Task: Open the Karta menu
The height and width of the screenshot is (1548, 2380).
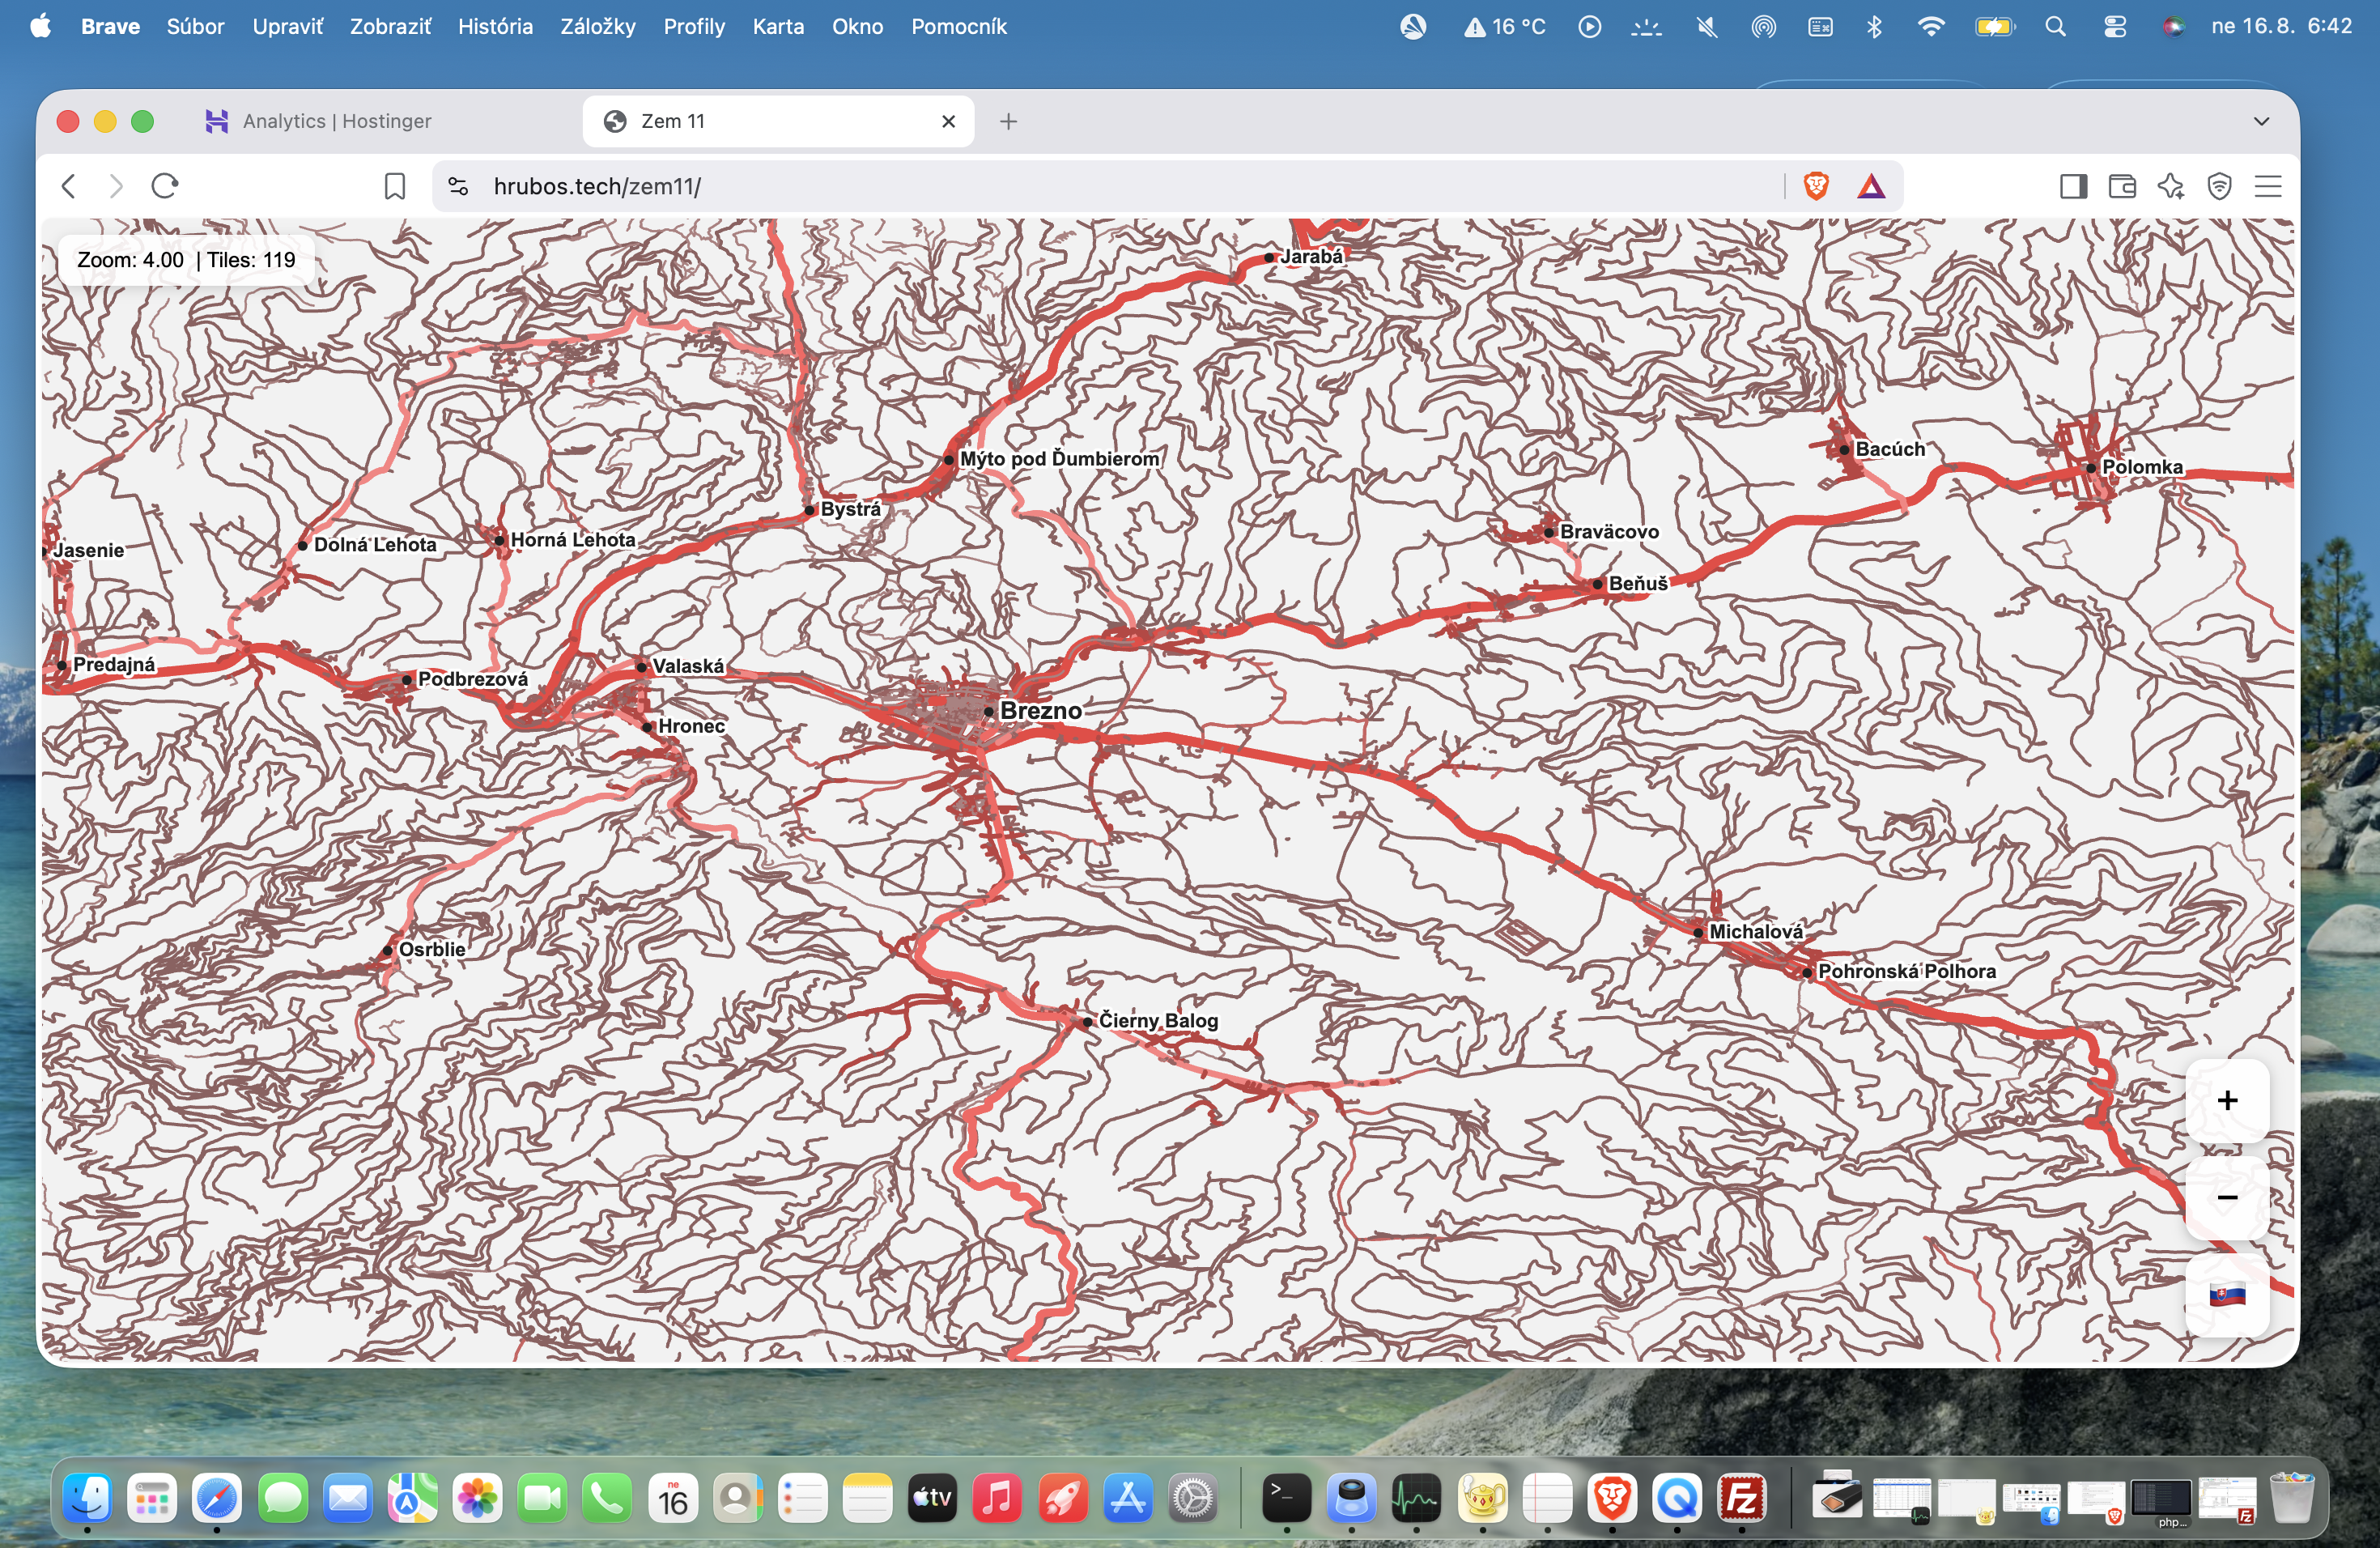Action: click(778, 26)
